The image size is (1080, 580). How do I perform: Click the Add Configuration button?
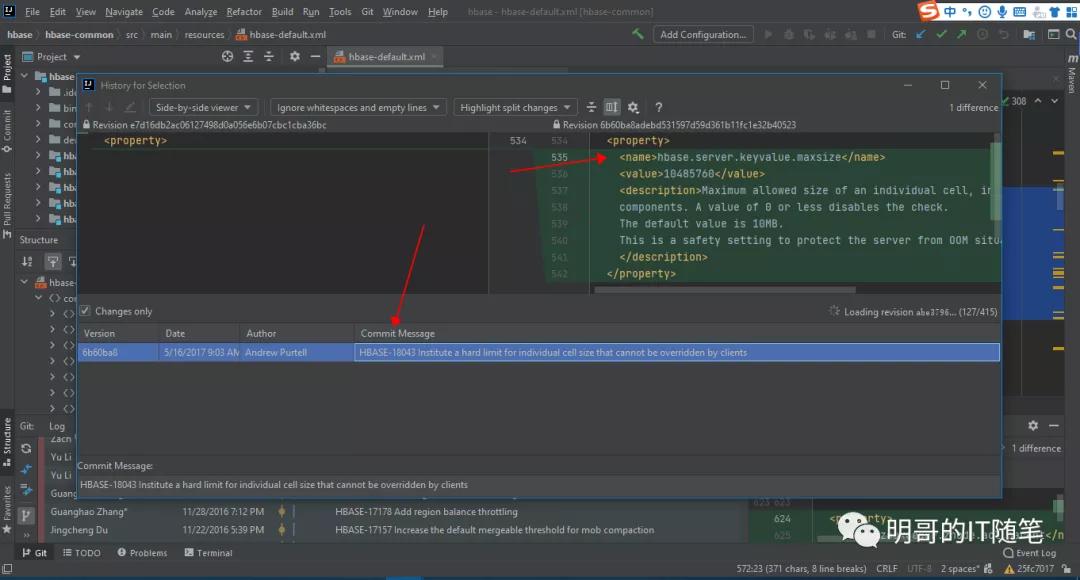[x=703, y=34]
